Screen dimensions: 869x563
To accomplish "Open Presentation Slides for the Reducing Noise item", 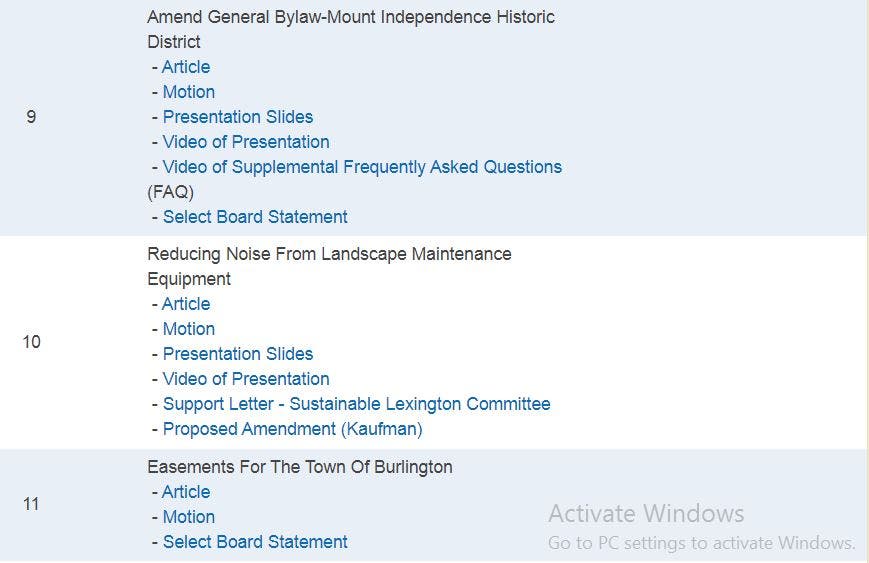I will click(238, 354).
